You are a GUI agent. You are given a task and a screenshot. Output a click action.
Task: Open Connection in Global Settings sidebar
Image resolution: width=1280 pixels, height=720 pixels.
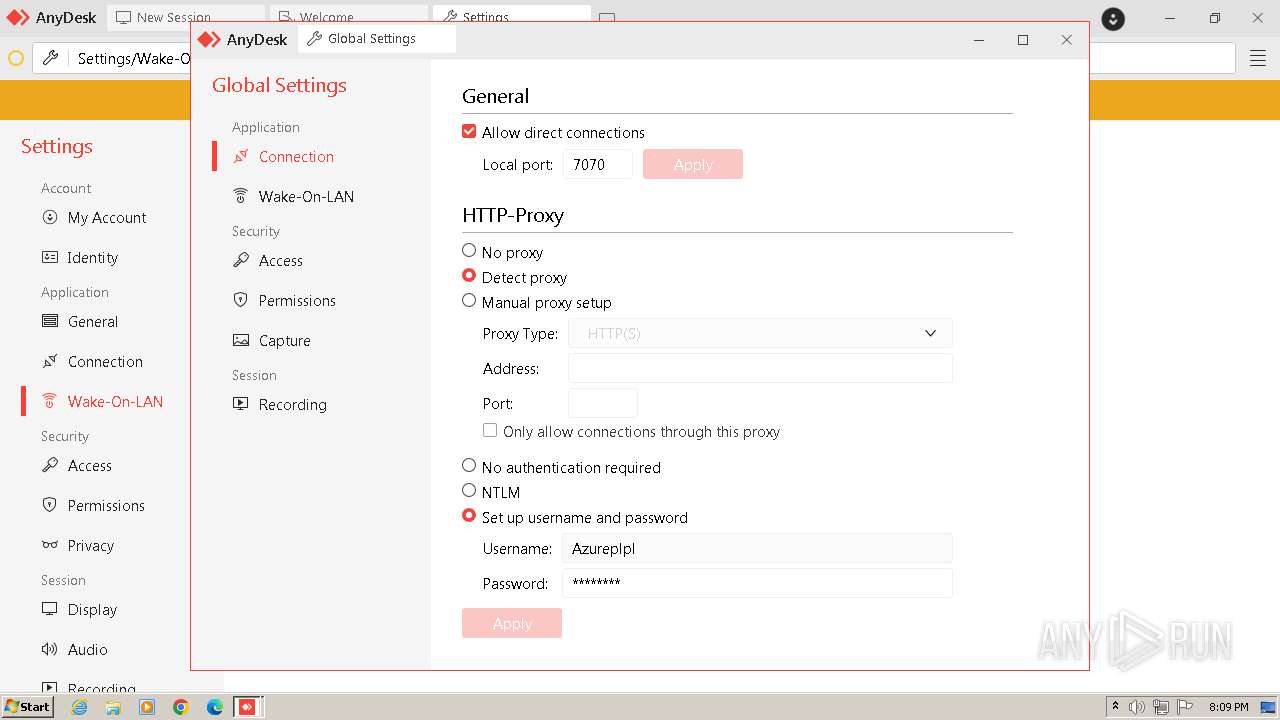pos(296,157)
